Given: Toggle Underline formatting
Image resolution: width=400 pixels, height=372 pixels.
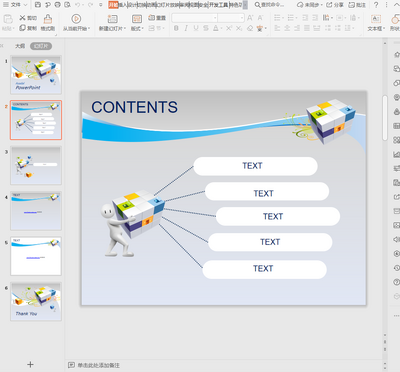Looking at the screenshot, I should [196, 28].
